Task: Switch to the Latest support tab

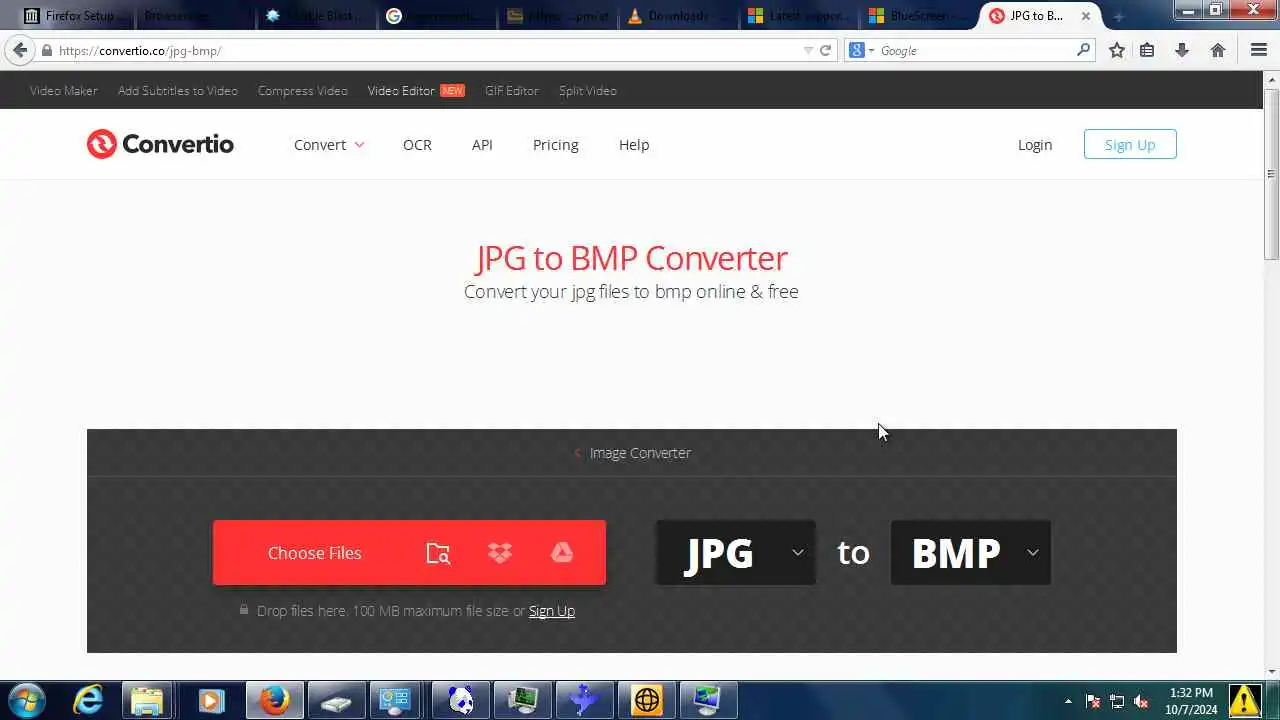Action: [x=798, y=16]
